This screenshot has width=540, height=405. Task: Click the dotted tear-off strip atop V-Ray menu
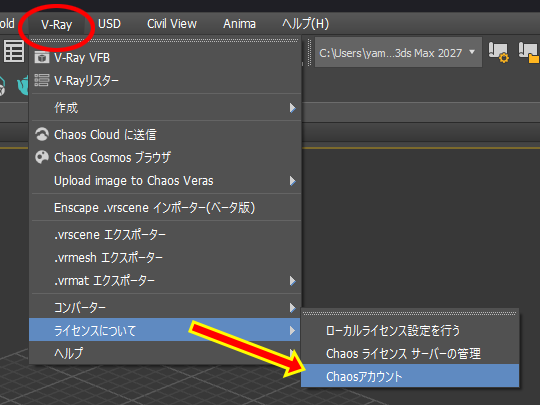pyautogui.click(x=165, y=41)
